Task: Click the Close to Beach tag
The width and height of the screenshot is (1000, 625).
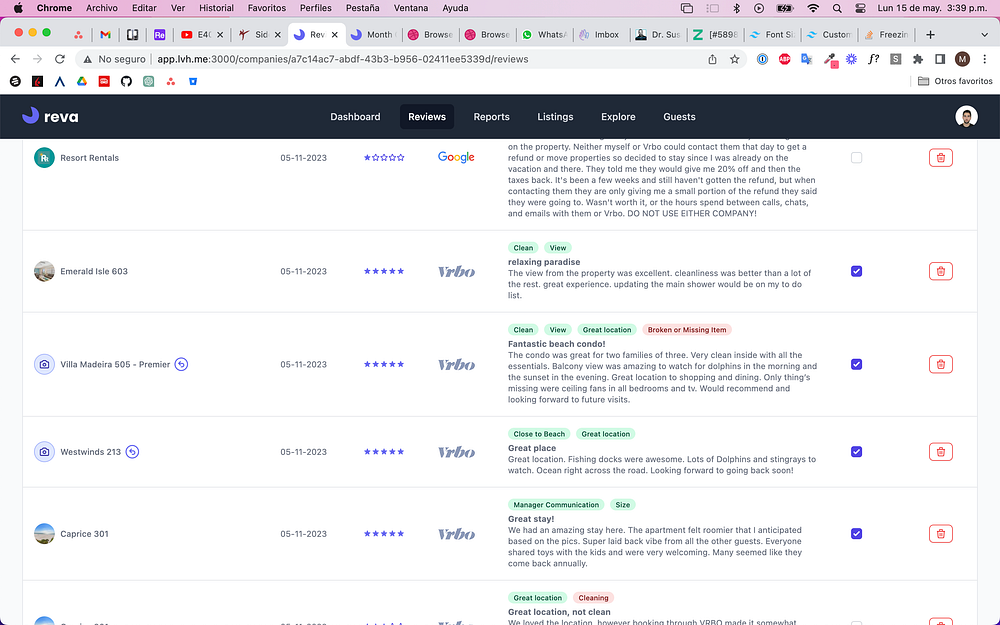Action: click(539, 434)
